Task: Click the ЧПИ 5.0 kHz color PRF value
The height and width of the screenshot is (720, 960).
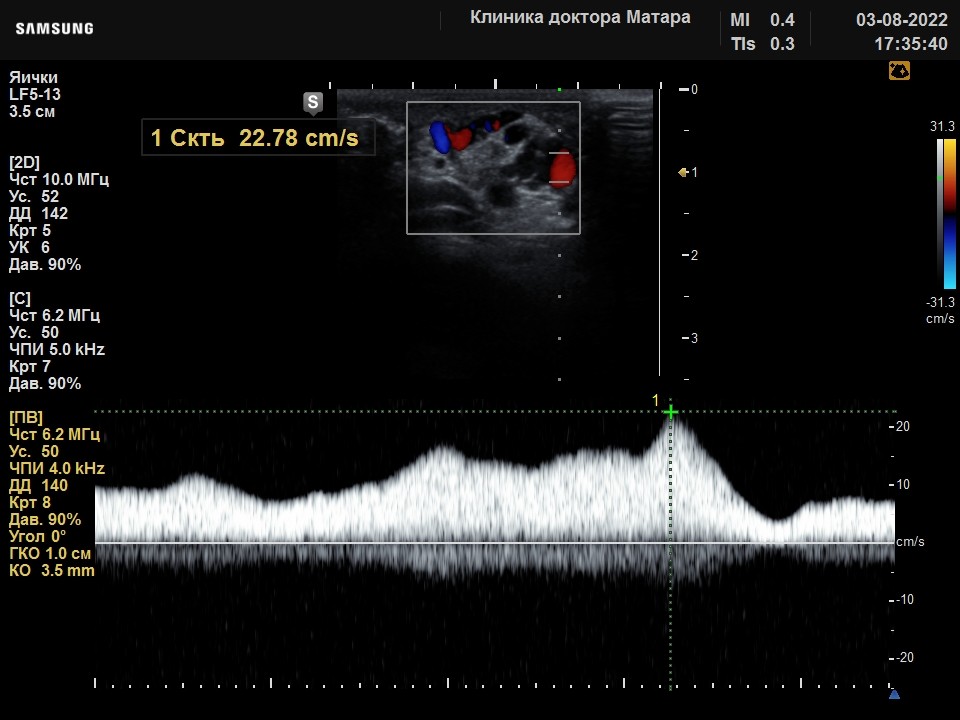Action: pos(57,350)
